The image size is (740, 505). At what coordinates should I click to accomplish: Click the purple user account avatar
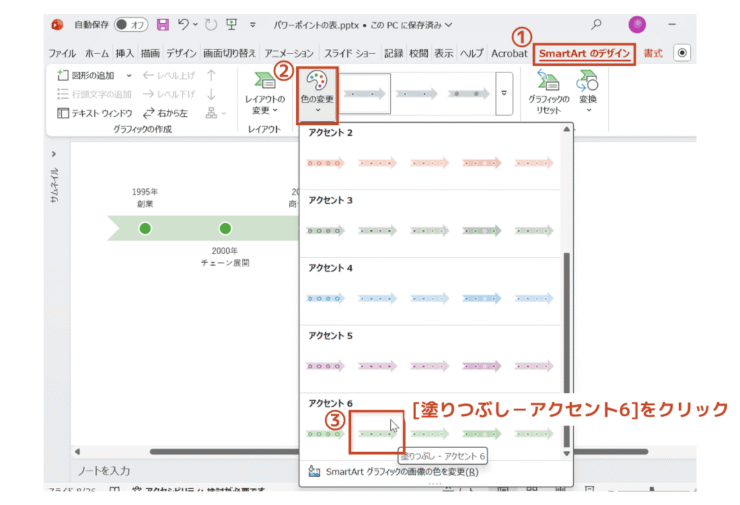(x=636, y=24)
